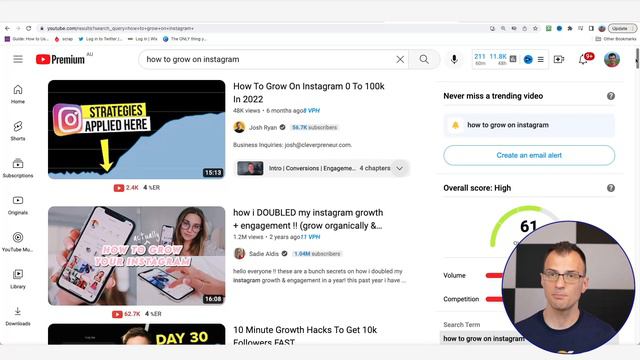Click the help icon beside Never miss a trending video
640x360 pixels.
(x=611, y=96)
